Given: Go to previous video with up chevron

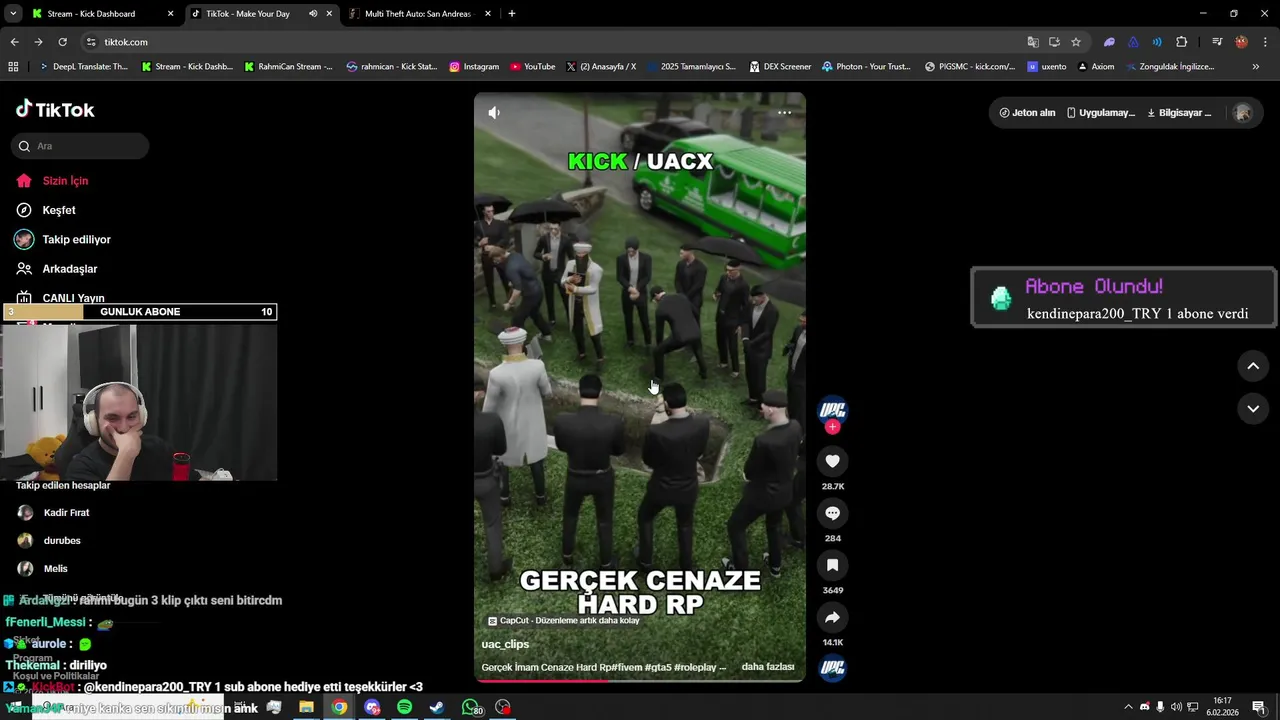Looking at the screenshot, I should click(1253, 366).
